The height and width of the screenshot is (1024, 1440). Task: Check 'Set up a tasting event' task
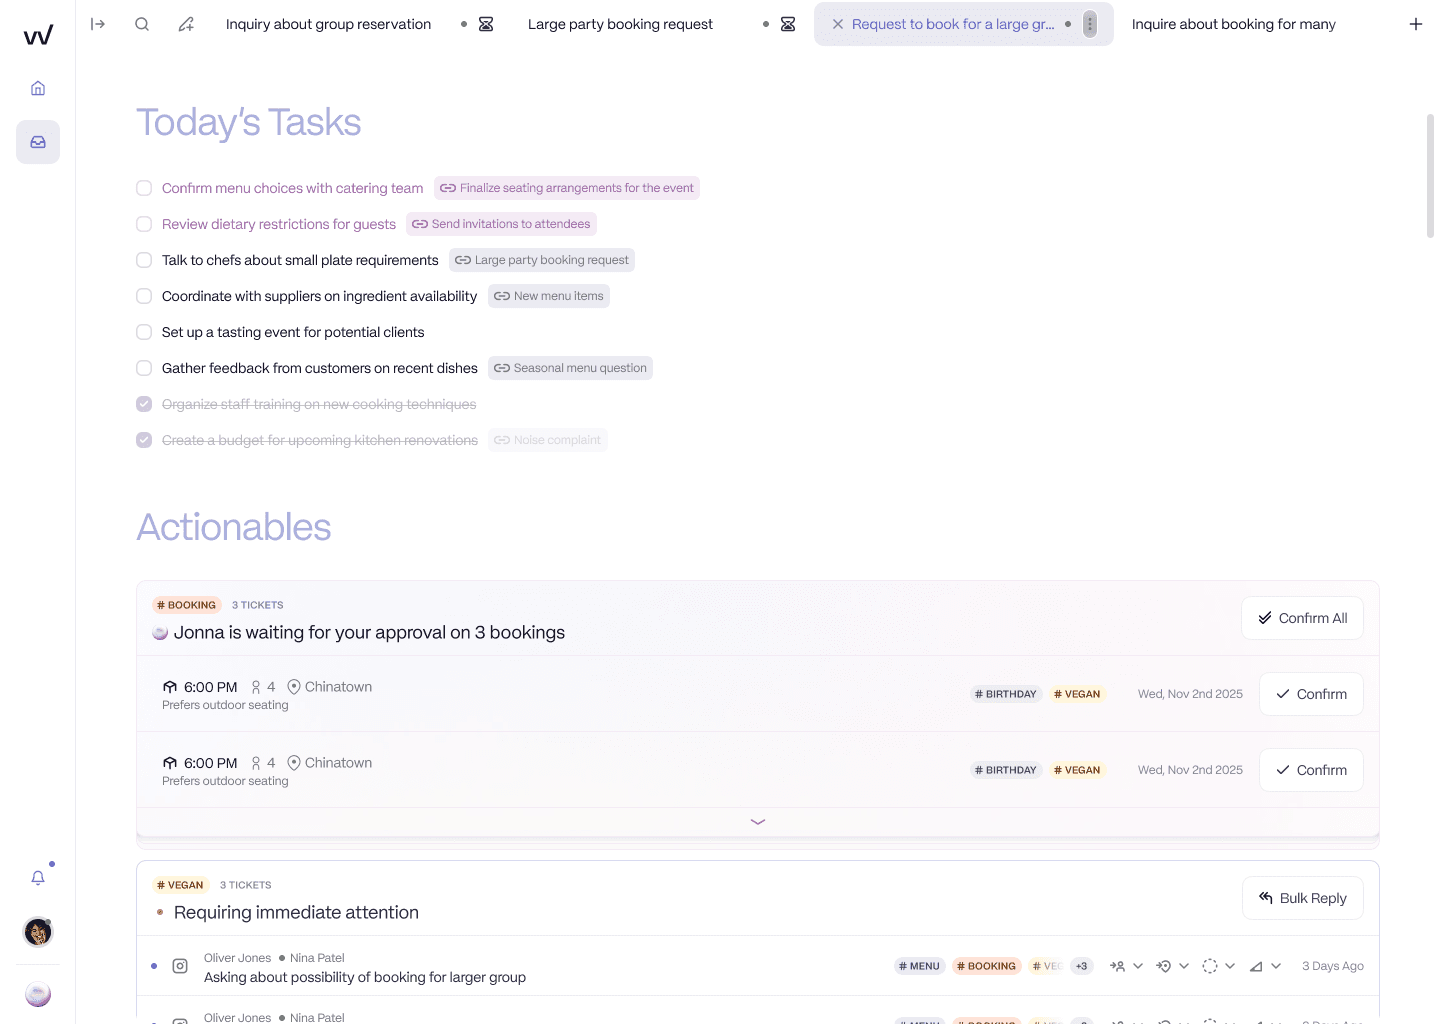[144, 332]
